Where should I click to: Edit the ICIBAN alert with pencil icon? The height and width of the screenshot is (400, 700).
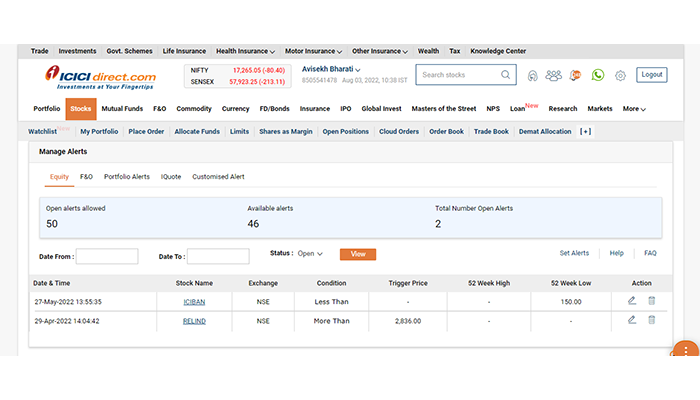click(631, 300)
